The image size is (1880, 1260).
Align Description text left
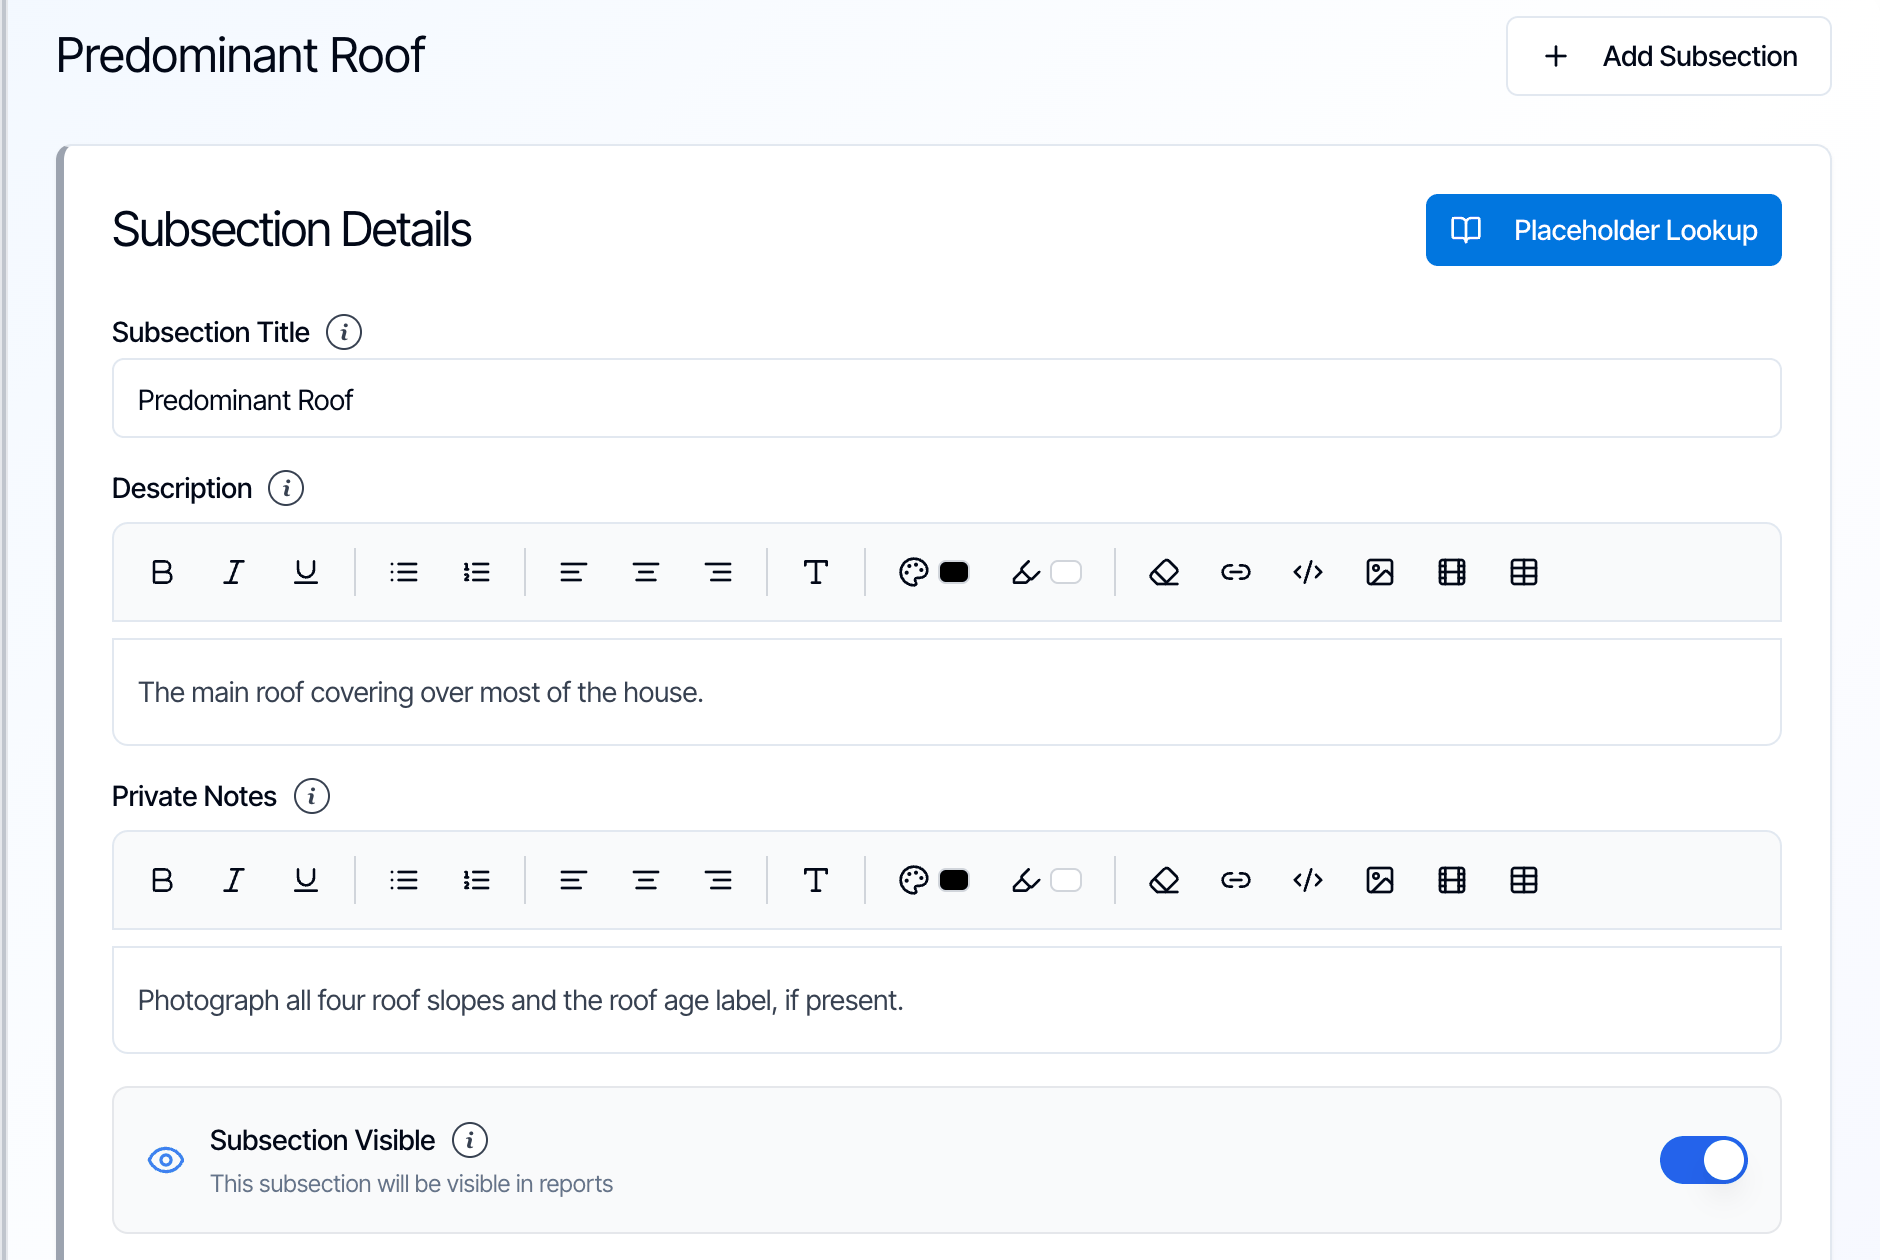[573, 572]
